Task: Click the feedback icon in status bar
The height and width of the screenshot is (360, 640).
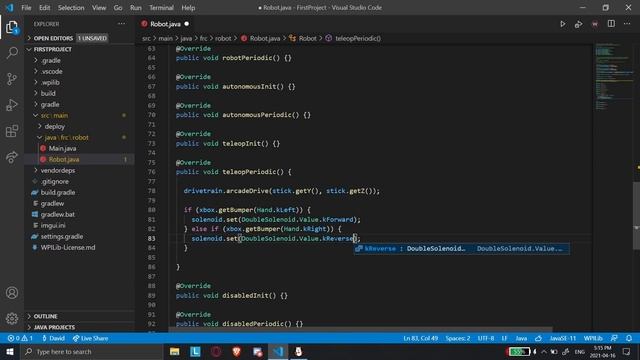Action: click(x=614, y=338)
